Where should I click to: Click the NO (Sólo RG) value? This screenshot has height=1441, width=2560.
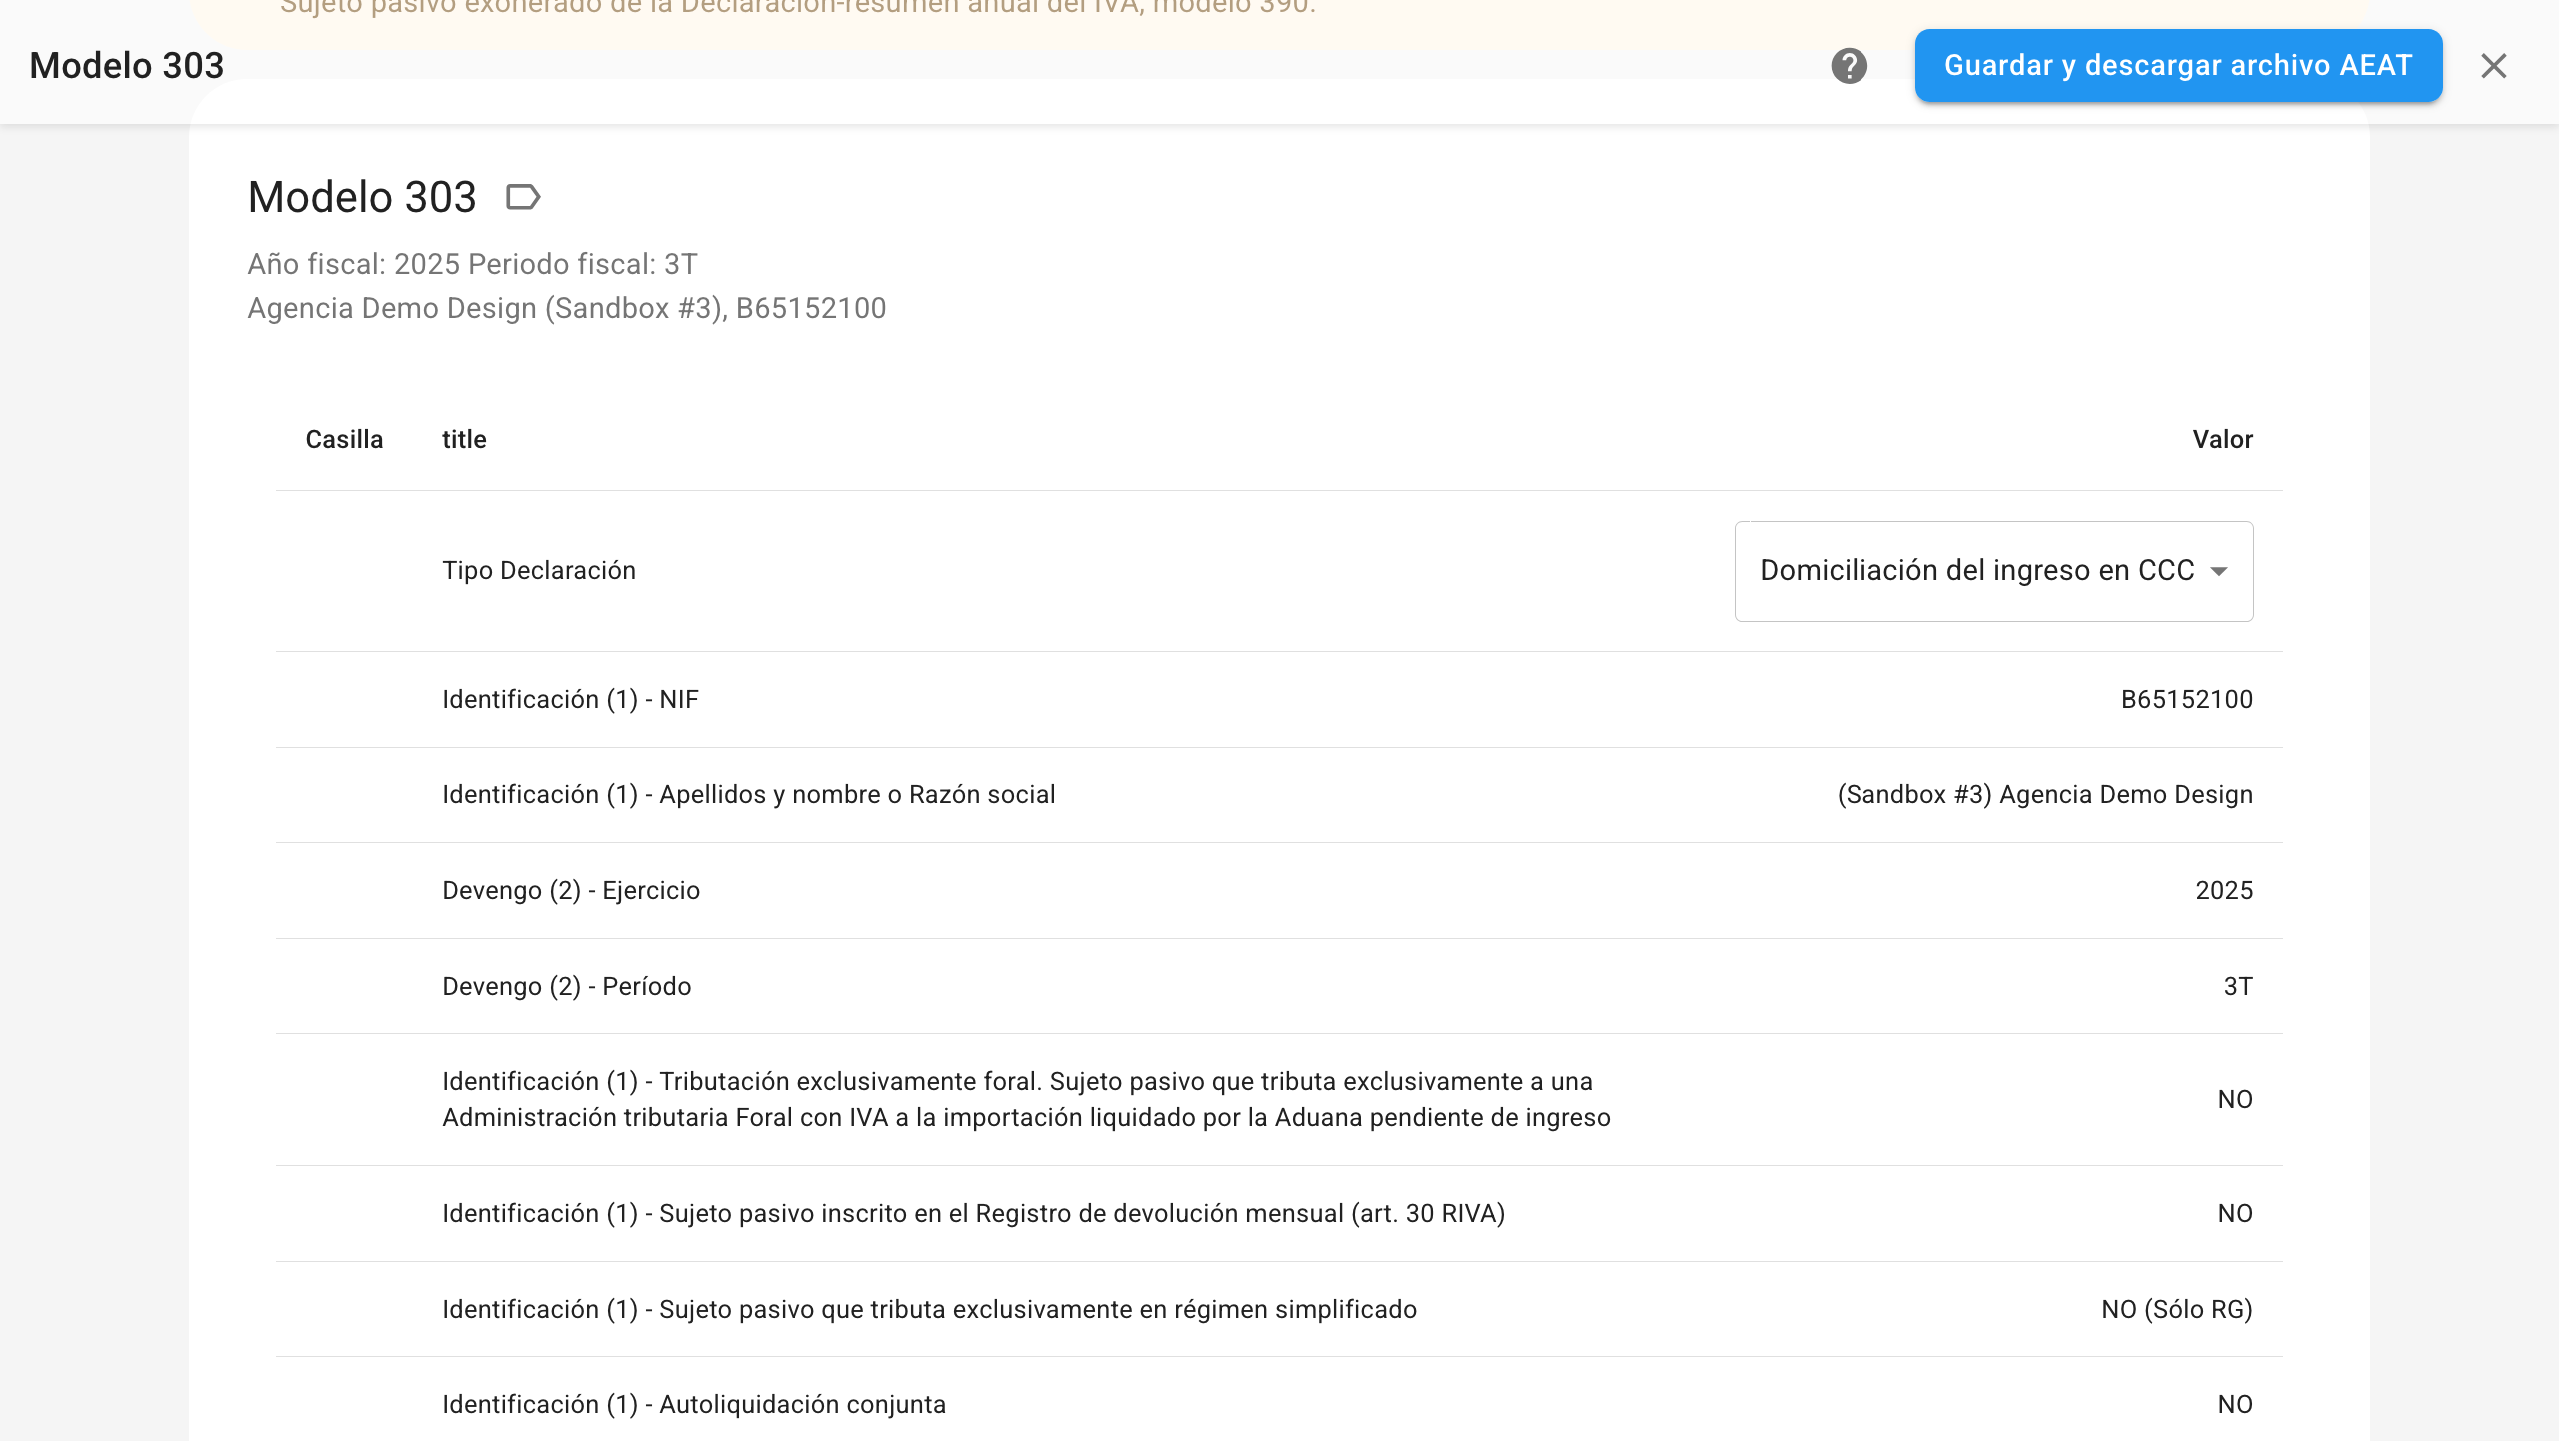[2176, 1309]
